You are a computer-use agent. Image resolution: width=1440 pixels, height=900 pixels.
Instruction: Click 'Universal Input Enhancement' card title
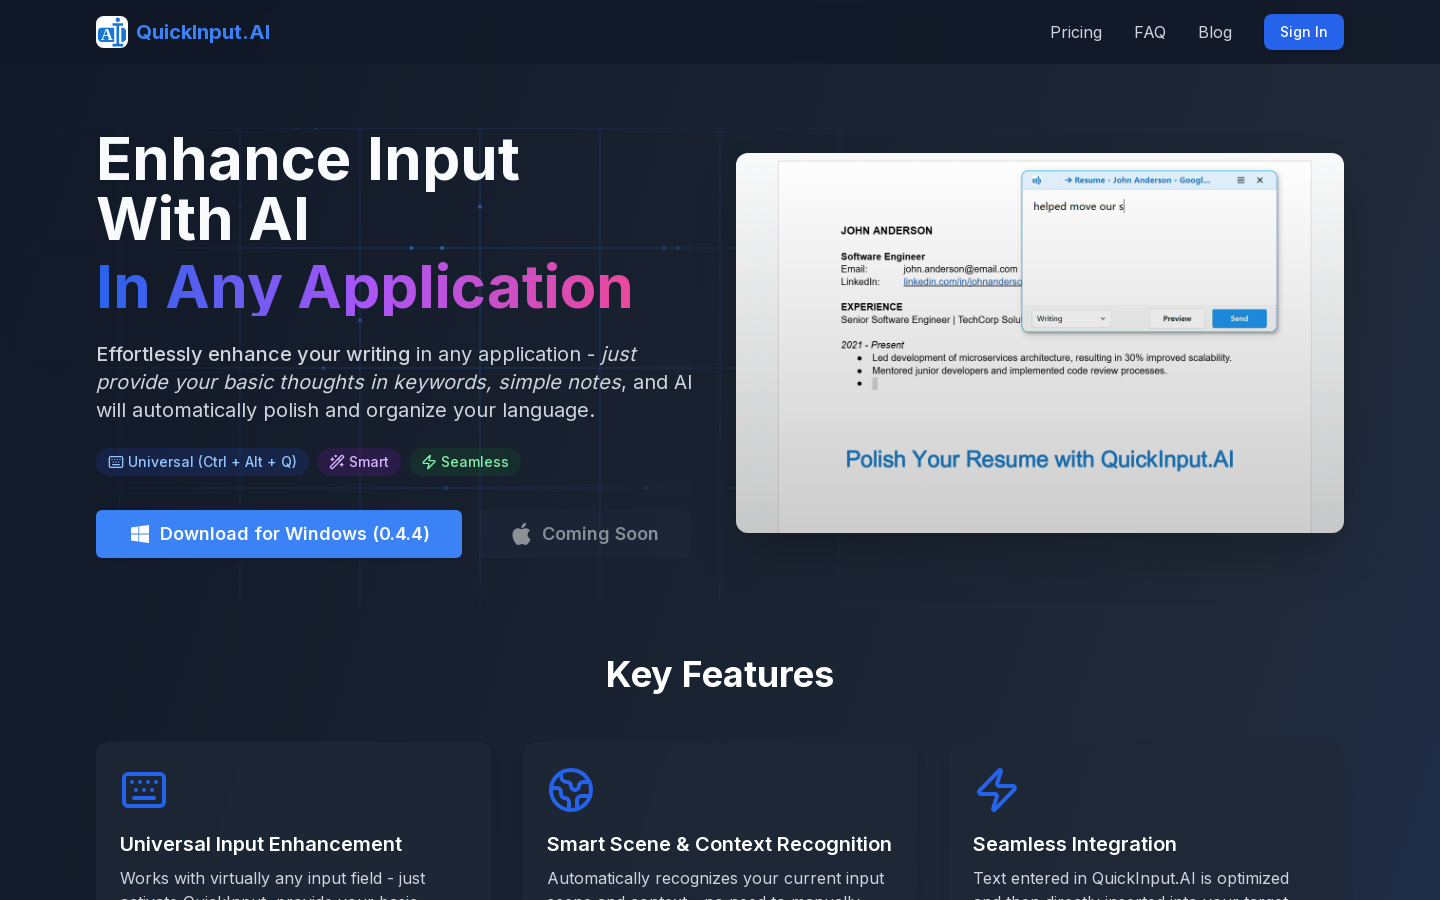261,844
